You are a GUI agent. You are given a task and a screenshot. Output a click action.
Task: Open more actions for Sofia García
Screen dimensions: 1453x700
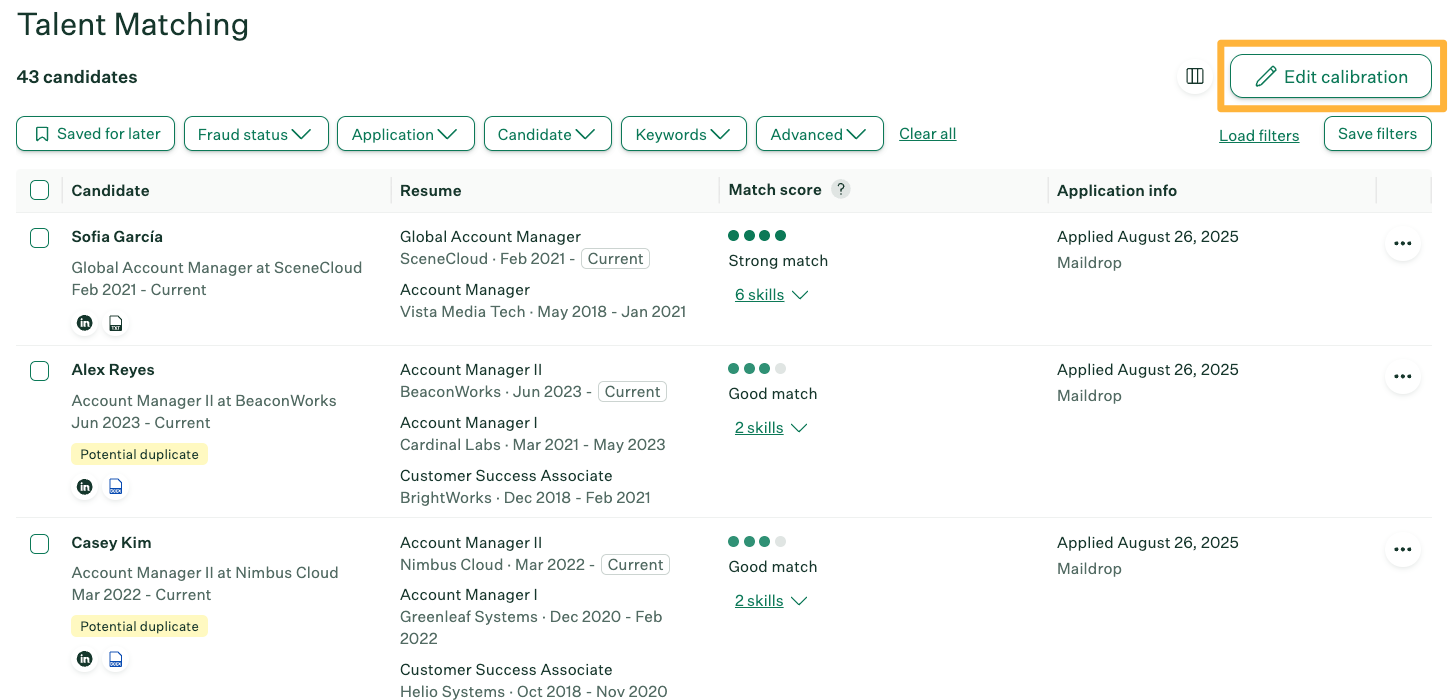click(1402, 243)
